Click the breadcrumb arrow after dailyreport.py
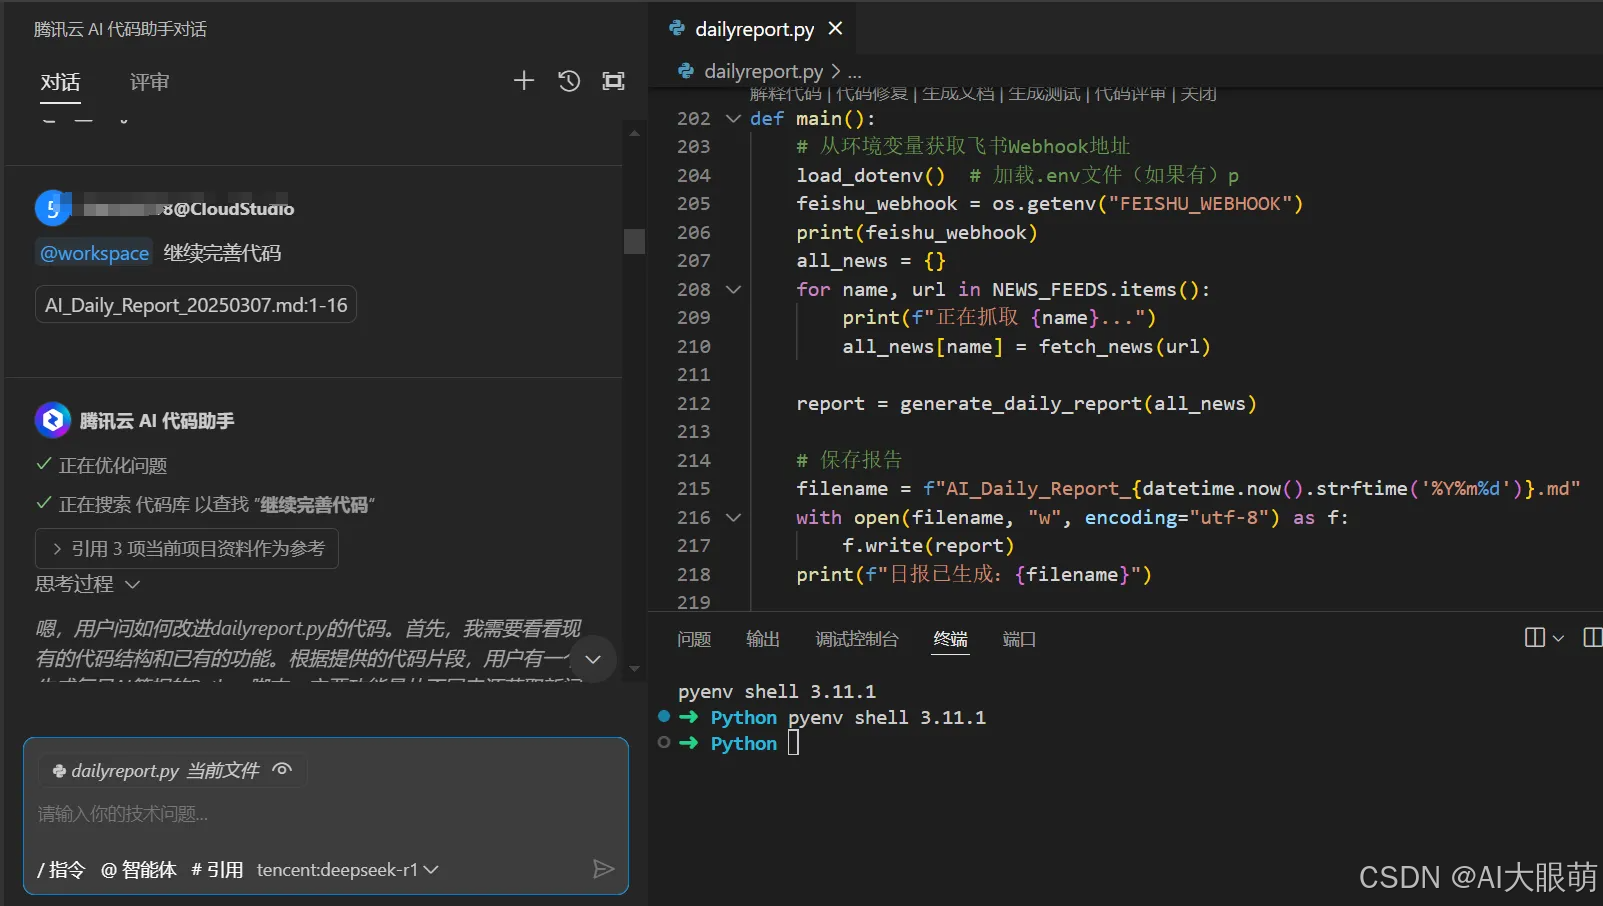 click(x=836, y=71)
